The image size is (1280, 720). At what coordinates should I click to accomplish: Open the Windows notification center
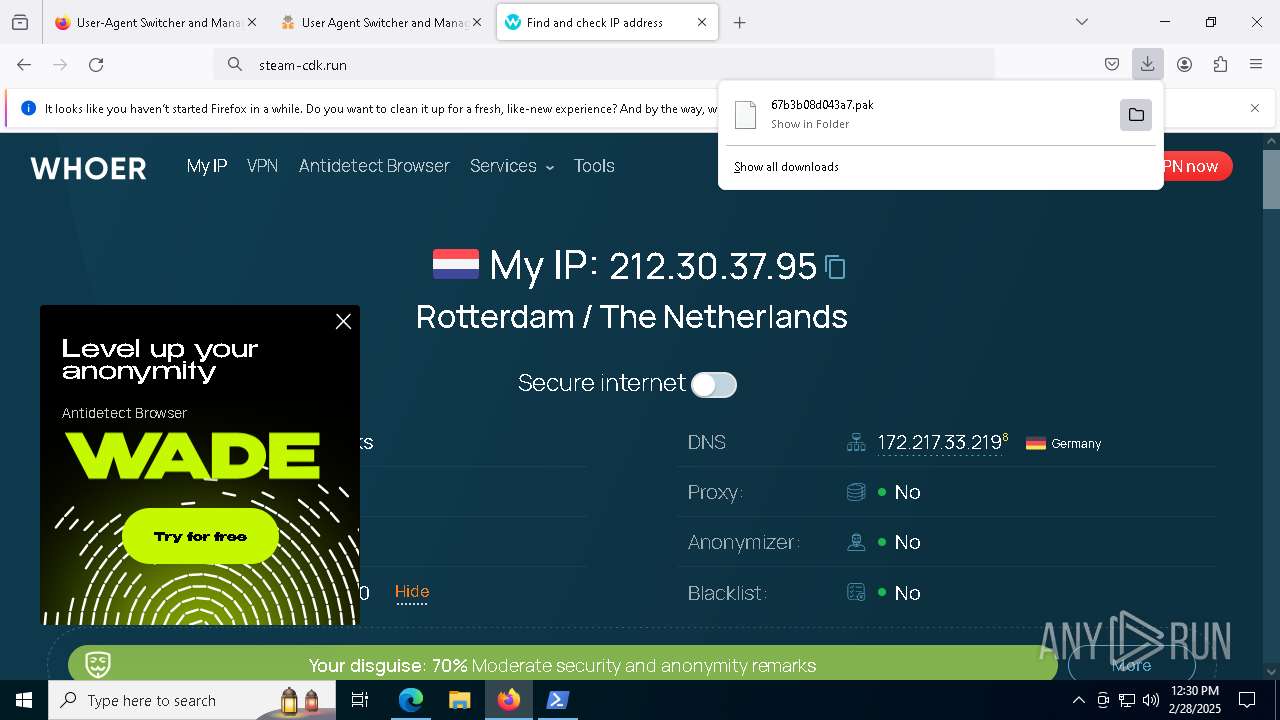tap(1247, 700)
